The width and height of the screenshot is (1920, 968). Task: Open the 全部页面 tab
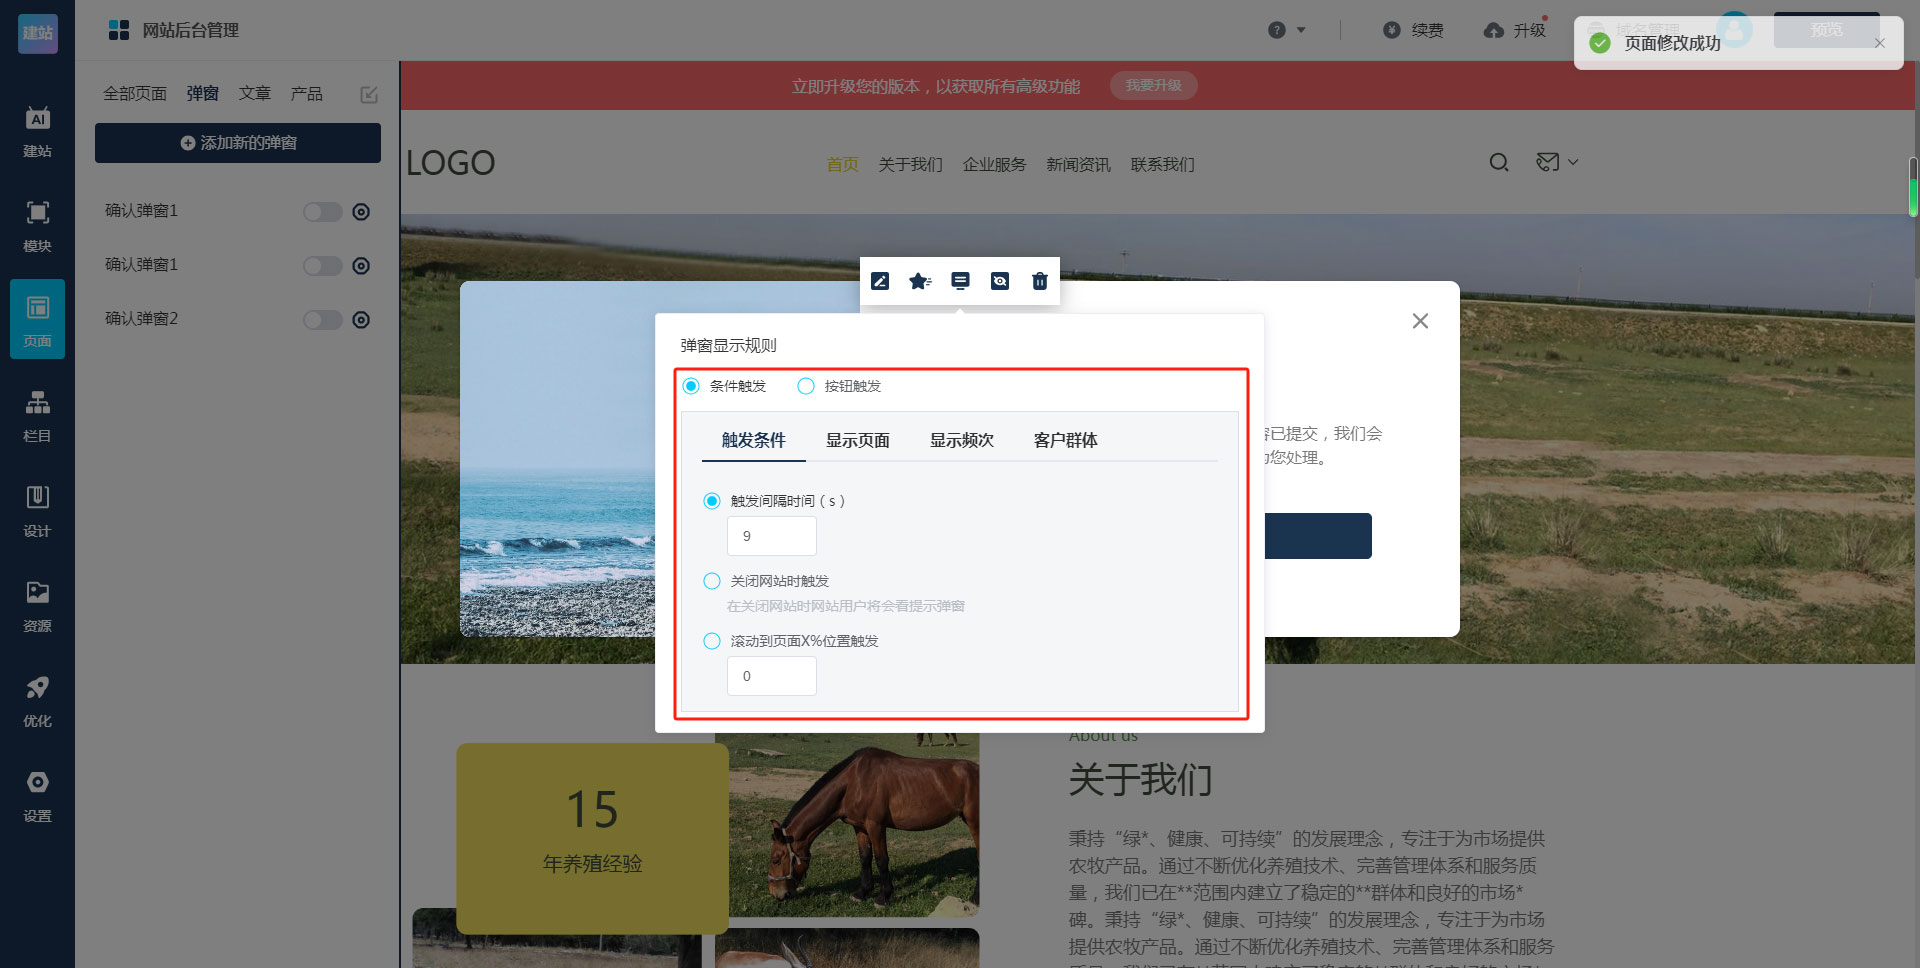135,93
